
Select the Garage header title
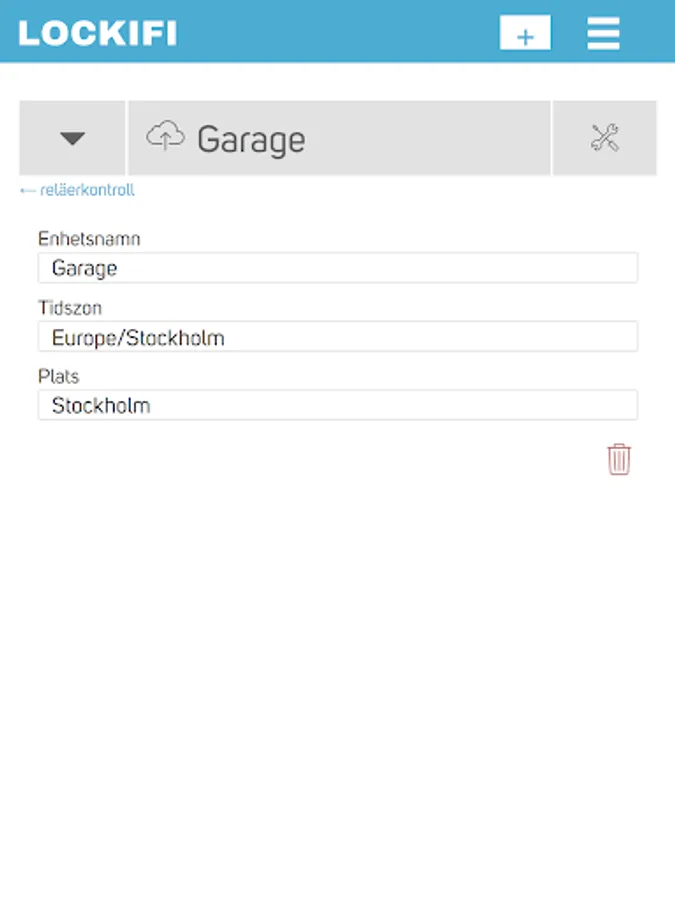point(251,139)
